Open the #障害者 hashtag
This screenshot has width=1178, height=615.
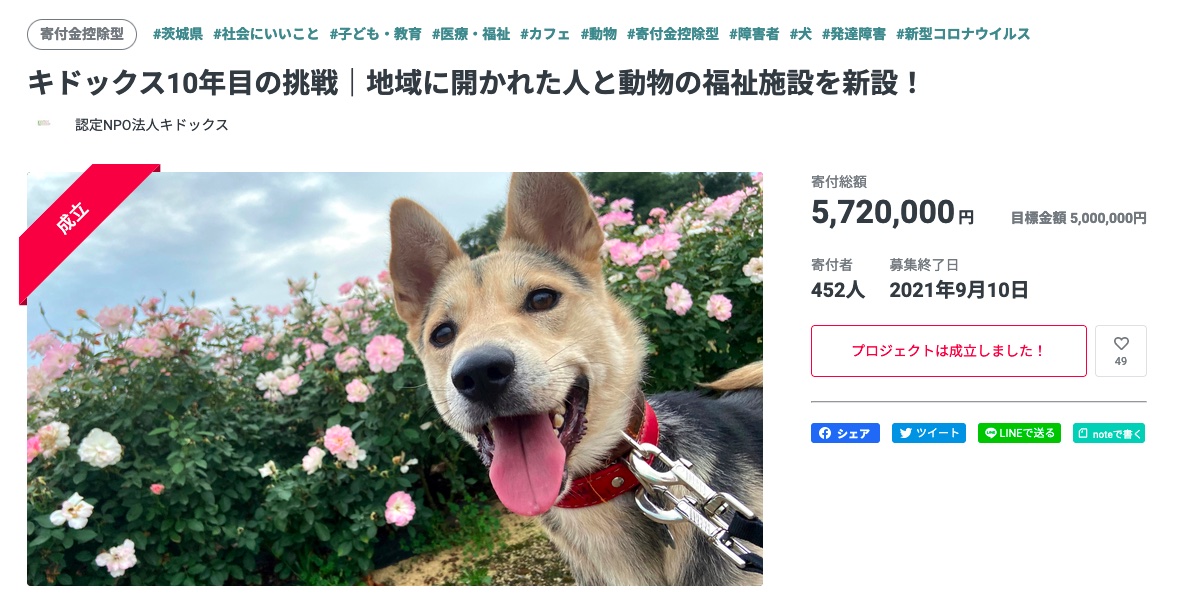coord(754,34)
